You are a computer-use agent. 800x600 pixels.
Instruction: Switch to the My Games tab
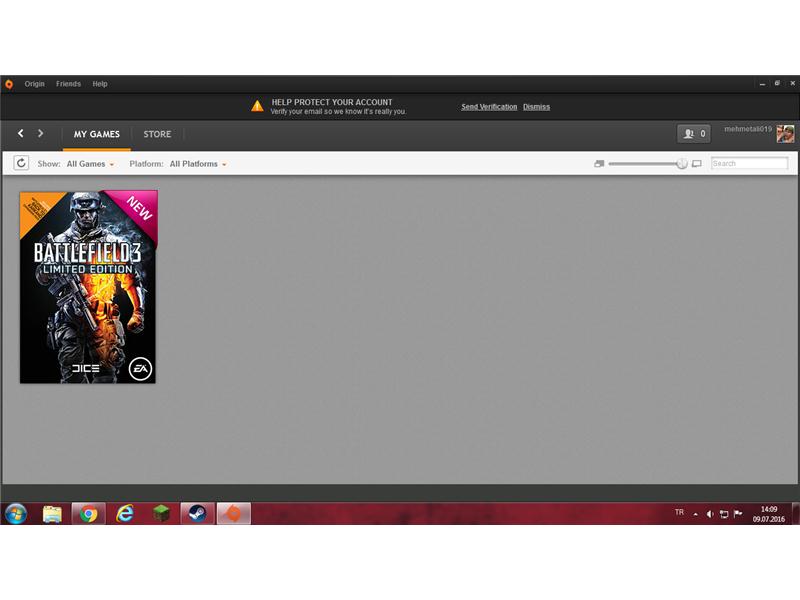96,134
